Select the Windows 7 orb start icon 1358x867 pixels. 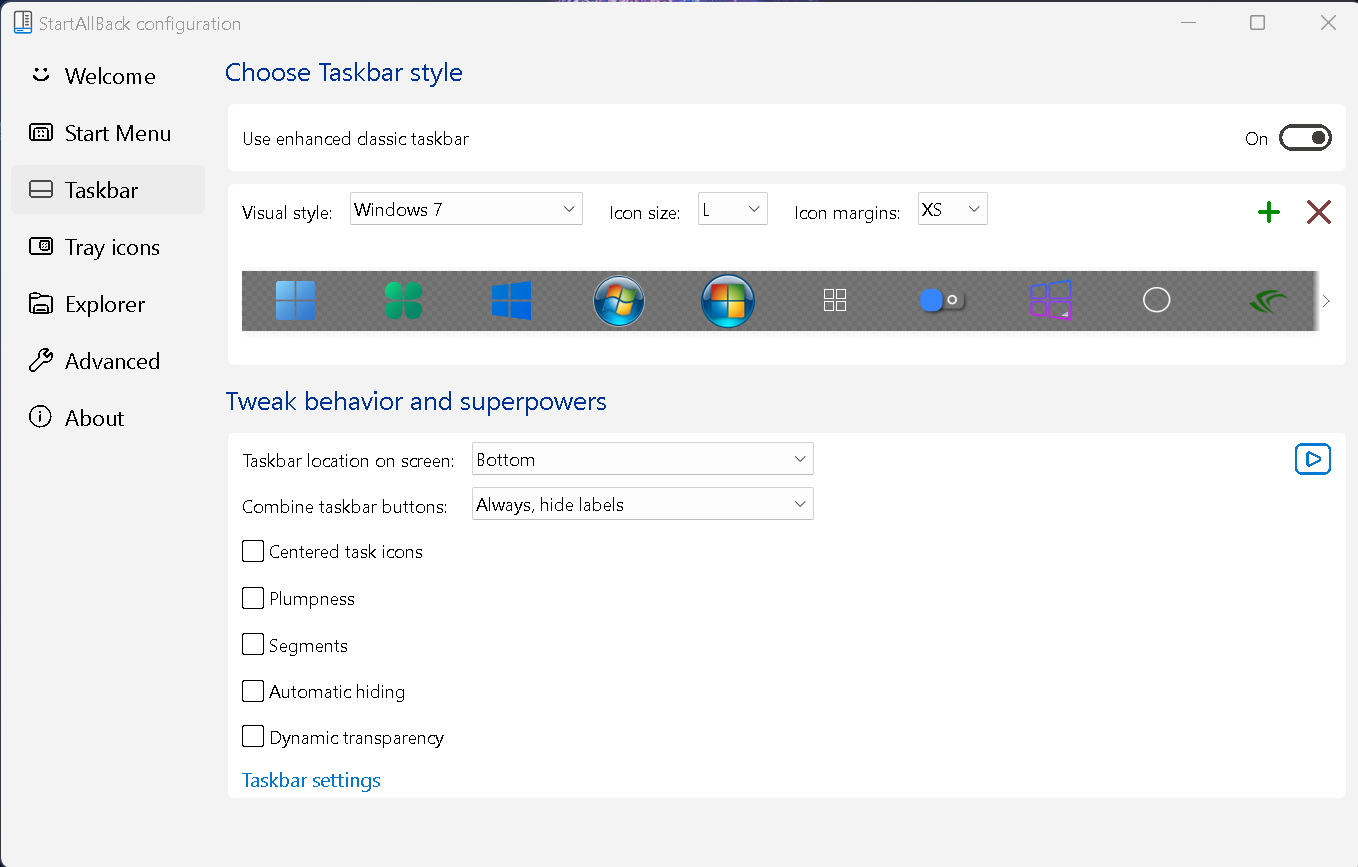[x=619, y=300]
